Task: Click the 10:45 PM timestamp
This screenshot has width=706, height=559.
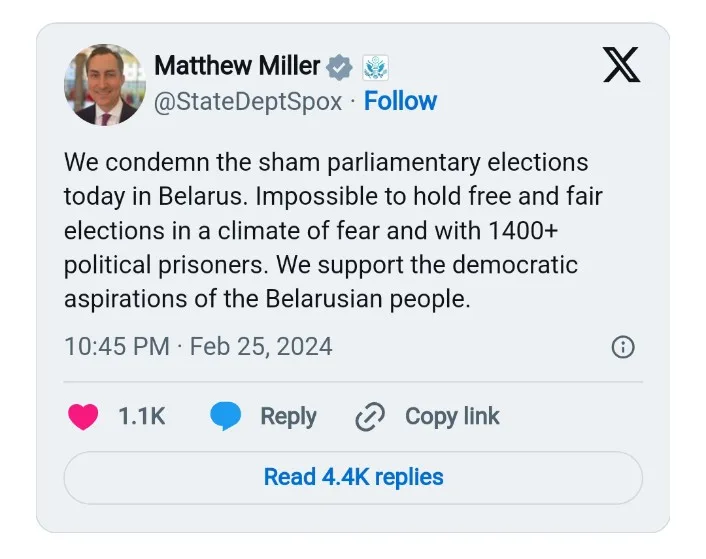Action: [116, 347]
